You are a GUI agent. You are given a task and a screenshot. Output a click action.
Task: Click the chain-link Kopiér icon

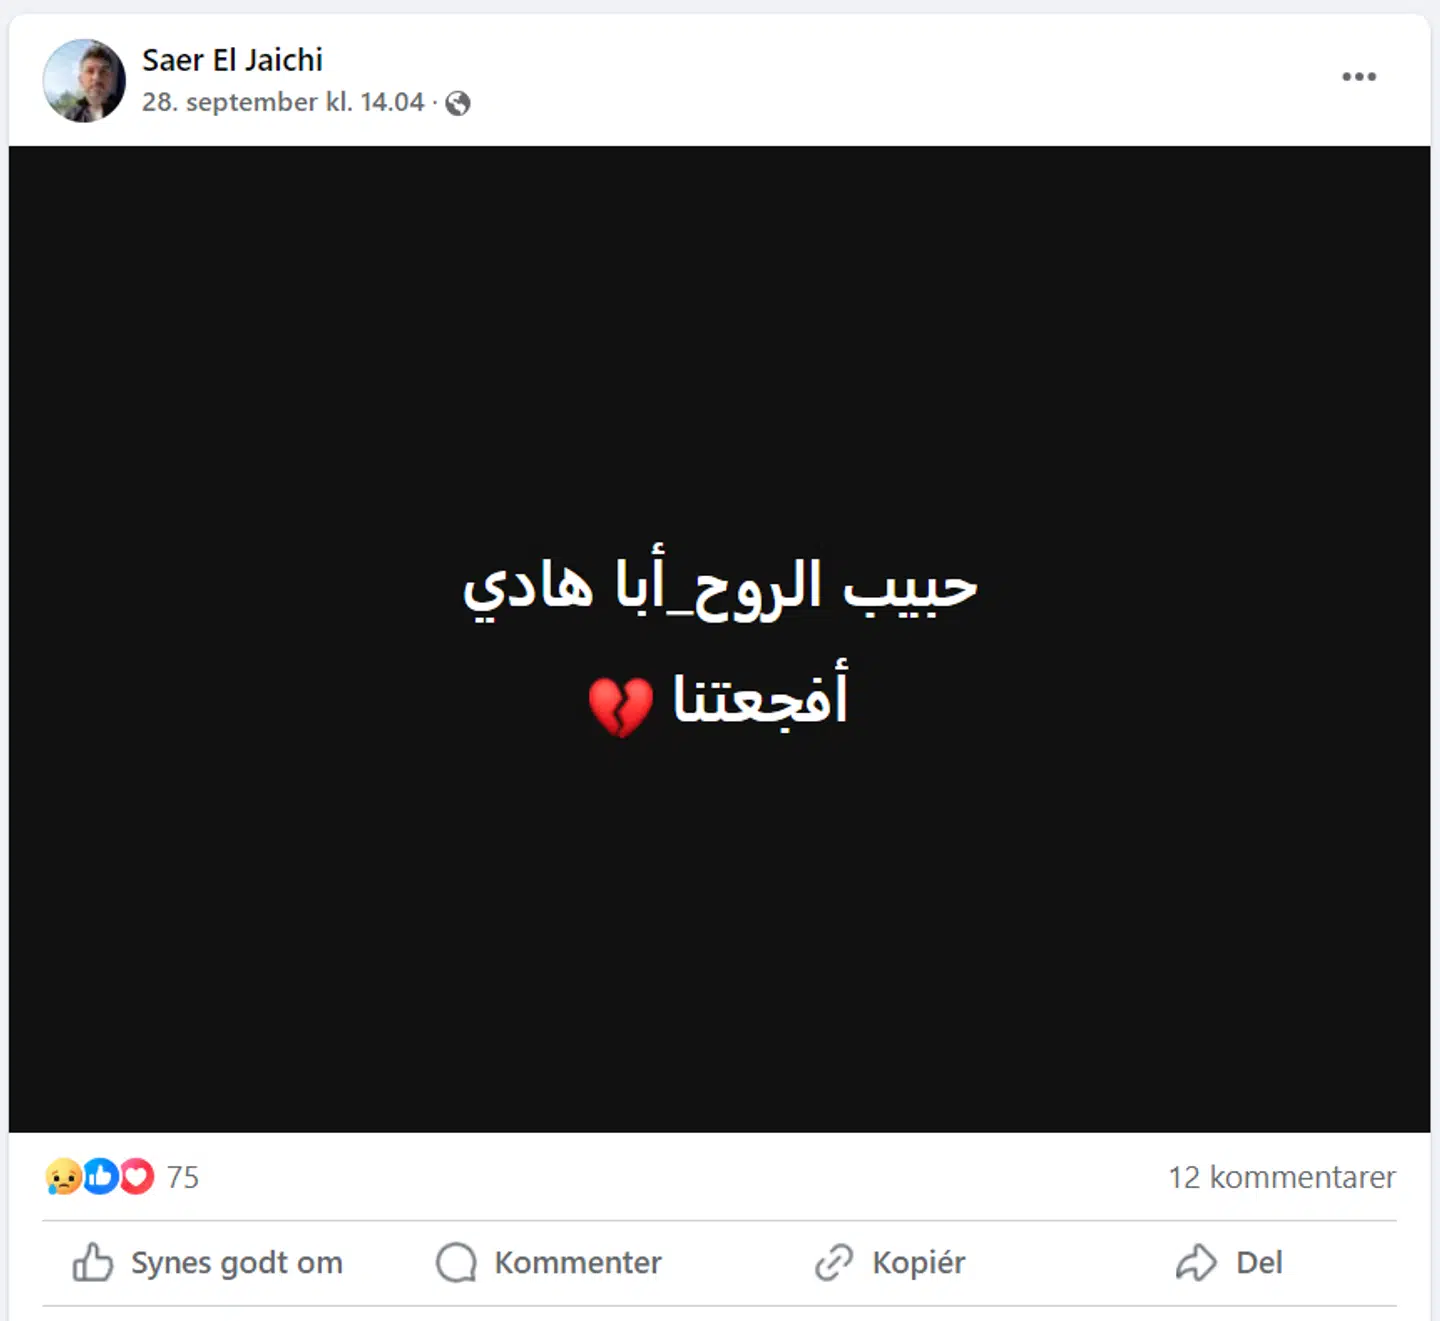(x=834, y=1263)
